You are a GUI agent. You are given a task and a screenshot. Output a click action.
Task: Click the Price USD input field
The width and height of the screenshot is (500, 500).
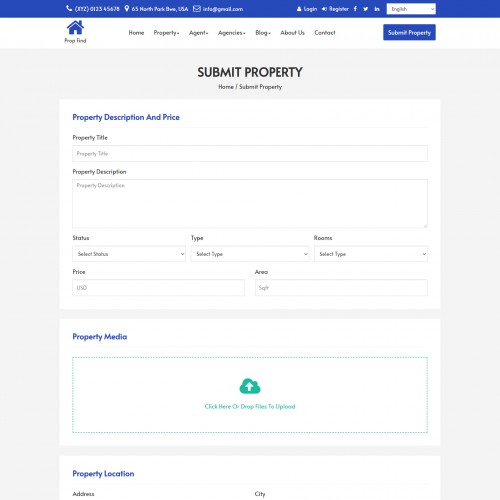point(159,288)
